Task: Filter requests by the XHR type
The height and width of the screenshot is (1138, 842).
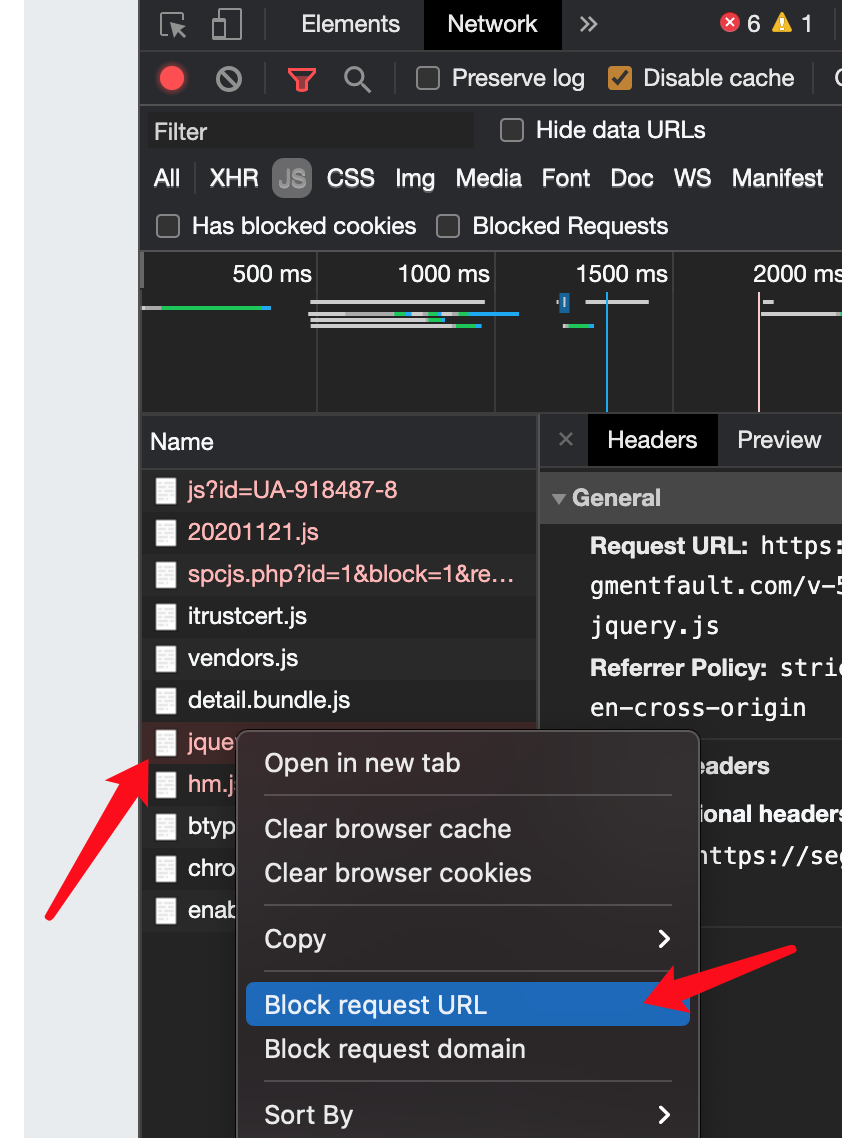Action: [234, 178]
